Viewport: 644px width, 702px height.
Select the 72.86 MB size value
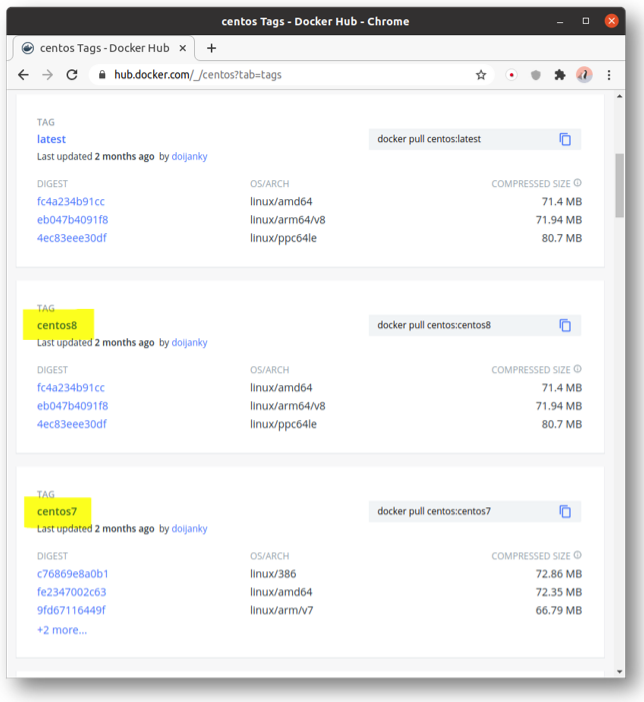(559, 574)
